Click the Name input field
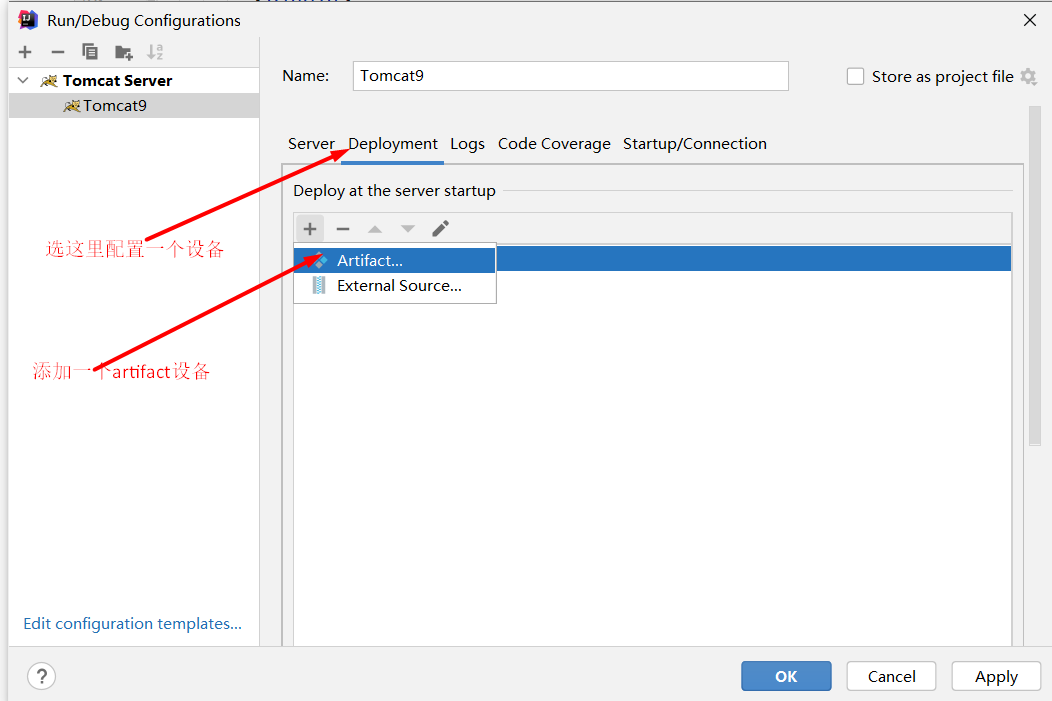Screen dimensions: 1052x701 click(570, 76)
